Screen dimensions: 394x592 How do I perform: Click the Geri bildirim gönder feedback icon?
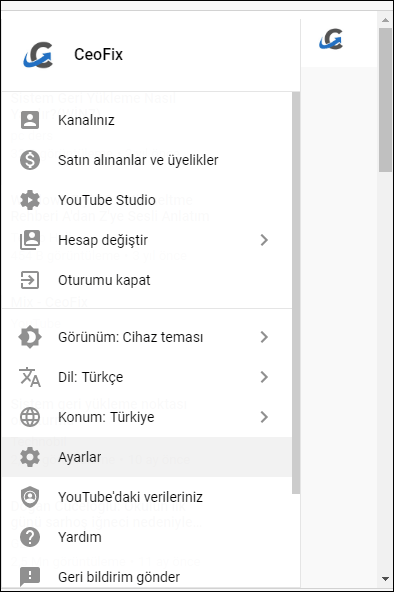pyautogui.click(x=30, y=577)
